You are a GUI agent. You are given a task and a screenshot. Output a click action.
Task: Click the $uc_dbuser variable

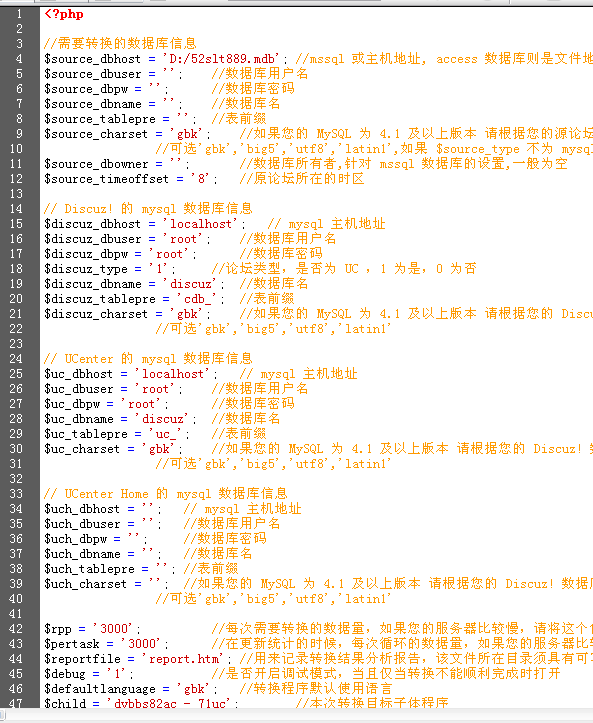tap(78, 389)
